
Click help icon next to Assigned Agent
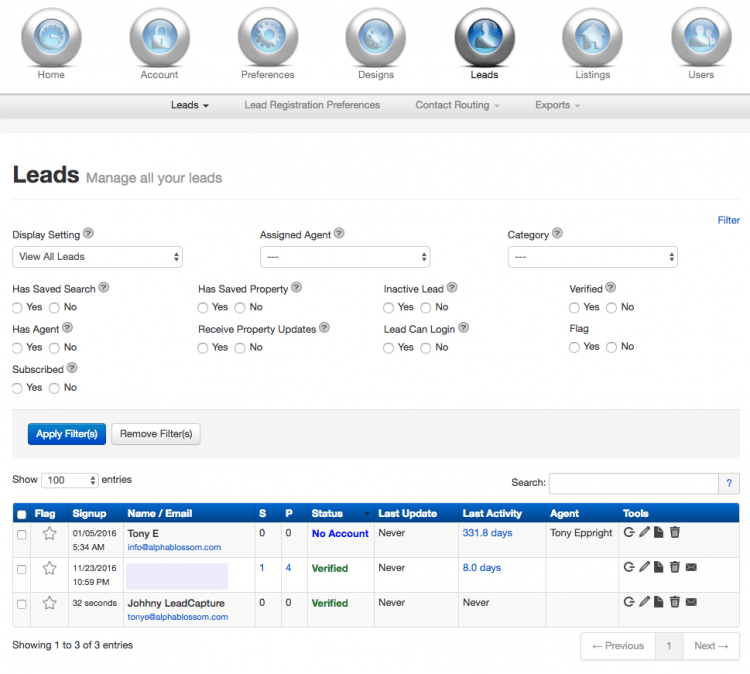click(339, 233)
